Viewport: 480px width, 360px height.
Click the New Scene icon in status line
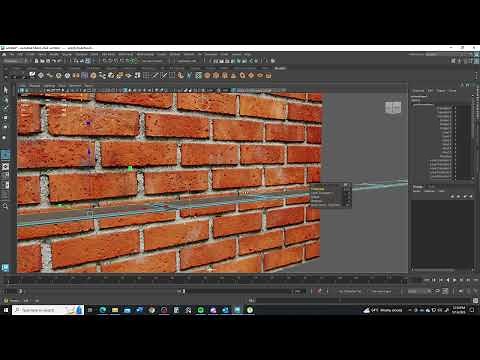pos(37,61)
